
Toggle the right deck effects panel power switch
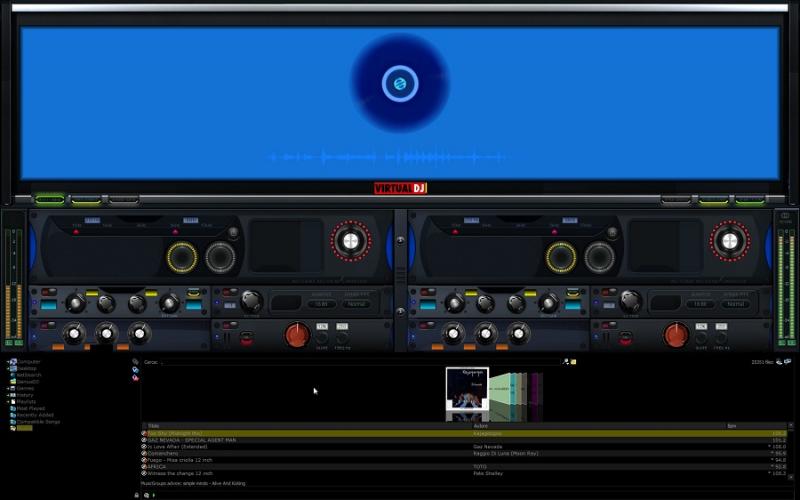point(610,292)
